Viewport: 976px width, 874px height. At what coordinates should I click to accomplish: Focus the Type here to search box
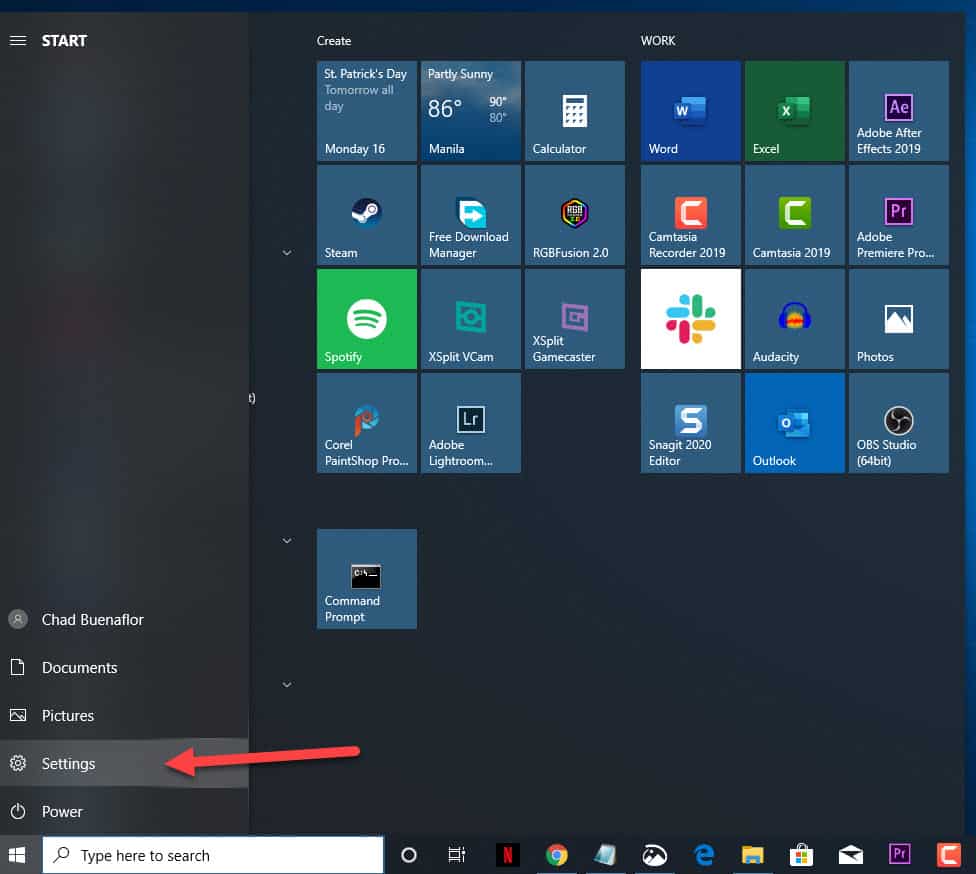pyautogui.click(x=213, y=855)
